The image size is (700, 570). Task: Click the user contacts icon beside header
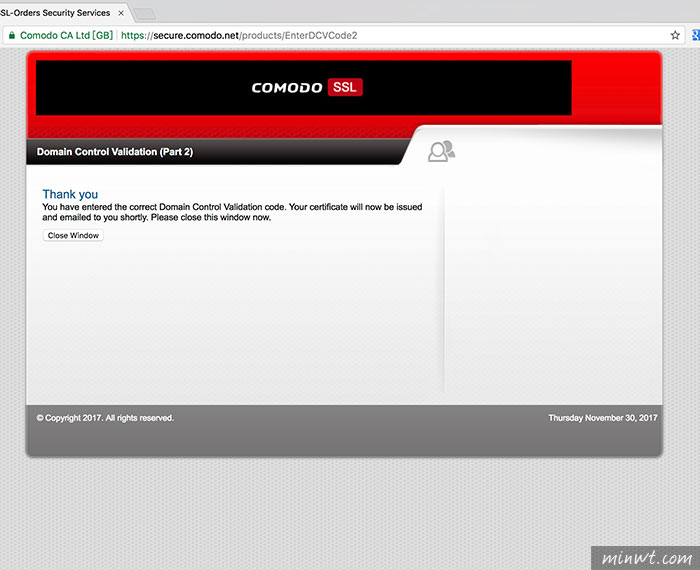pyautogui.click(x=442, y=151)
